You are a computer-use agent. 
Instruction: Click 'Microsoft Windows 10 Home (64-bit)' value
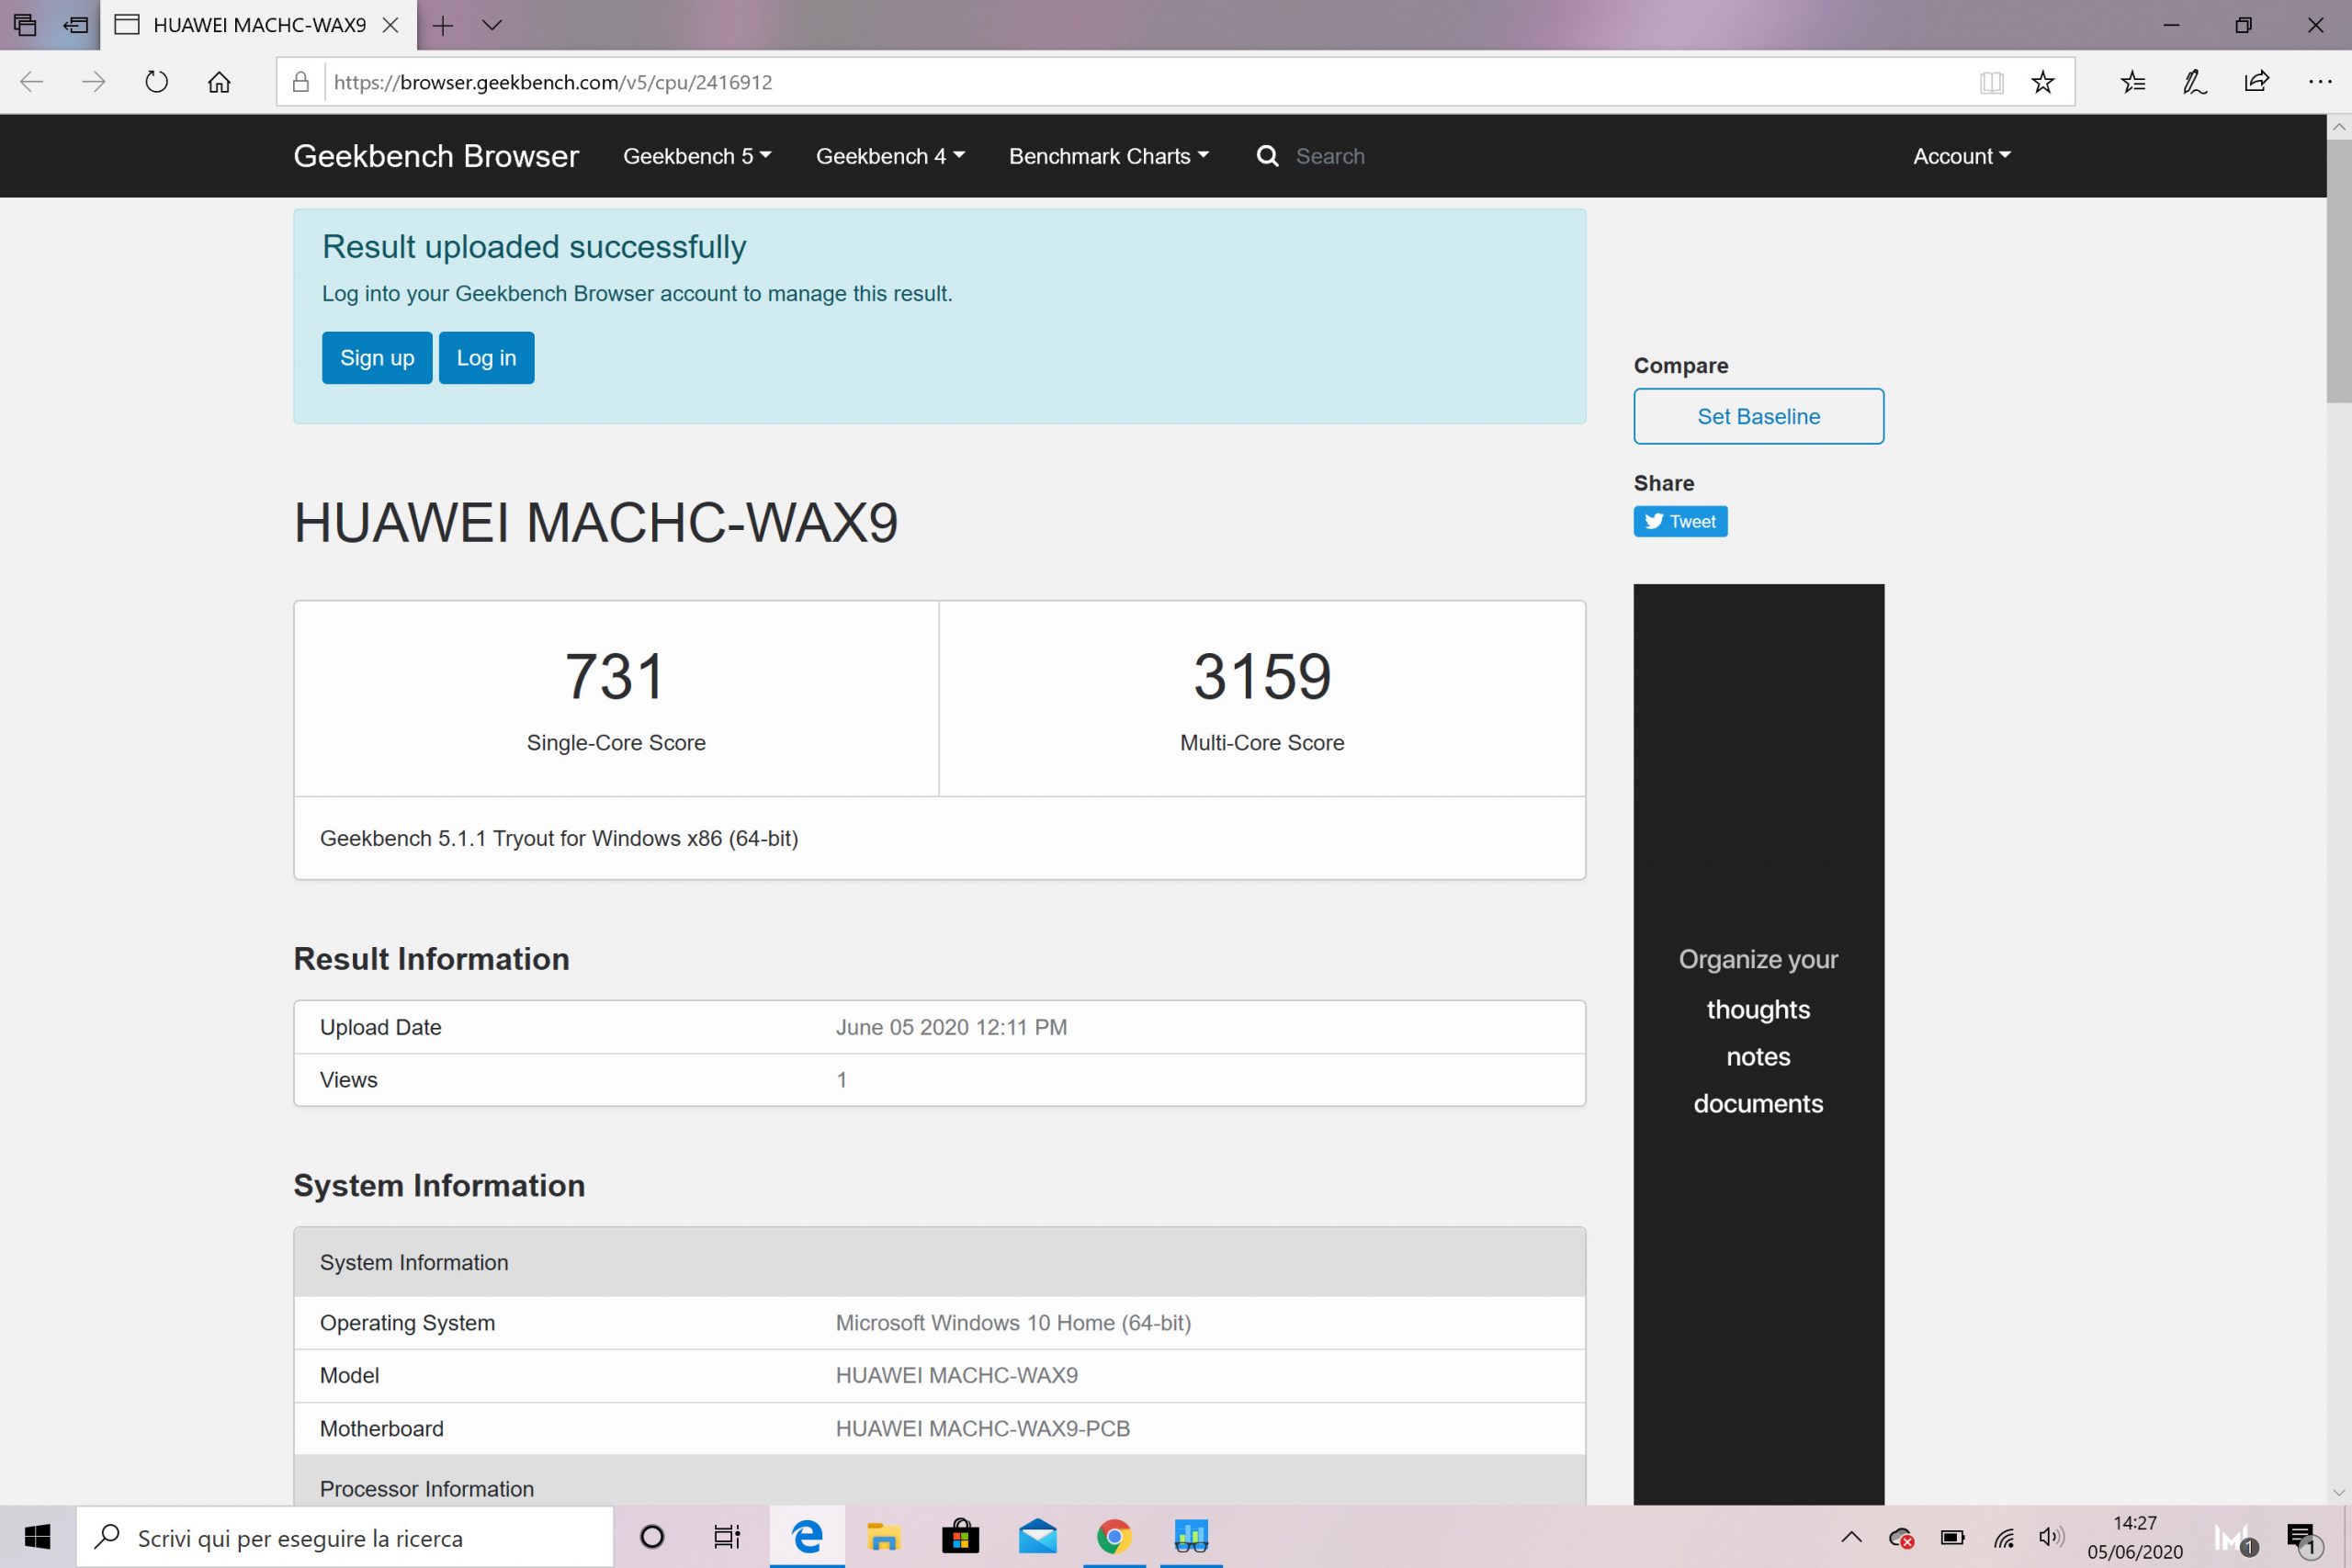tap(1013, 1323)
